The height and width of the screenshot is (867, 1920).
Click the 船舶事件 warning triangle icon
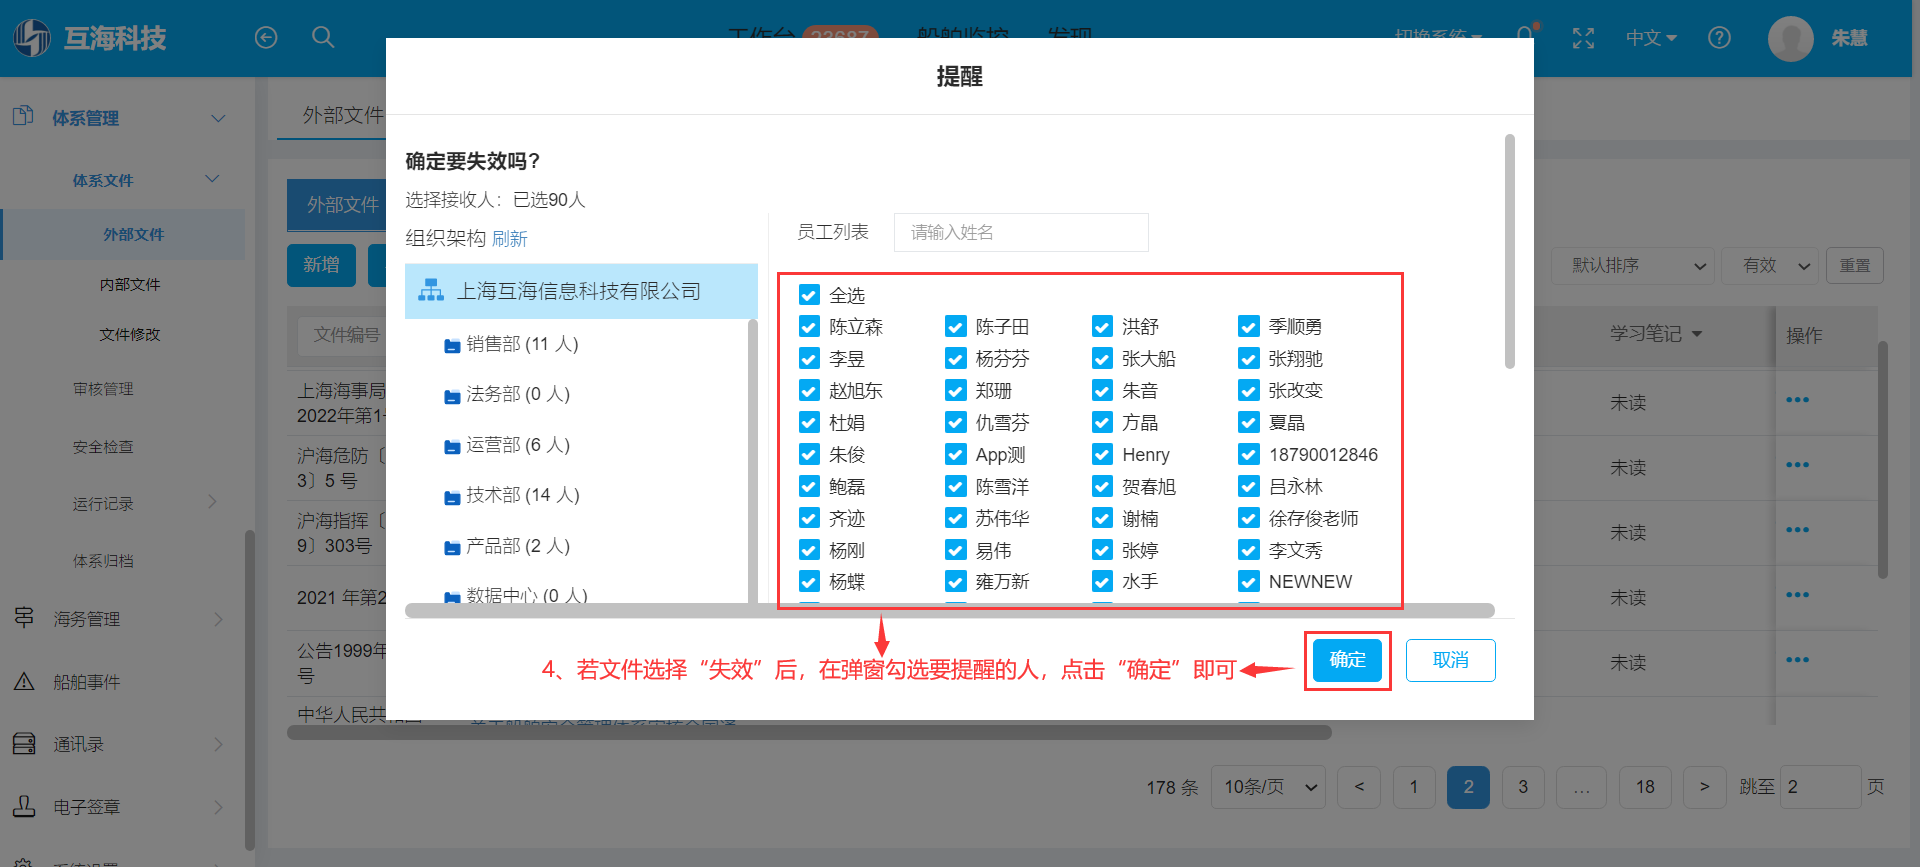[x=24, y=681]
